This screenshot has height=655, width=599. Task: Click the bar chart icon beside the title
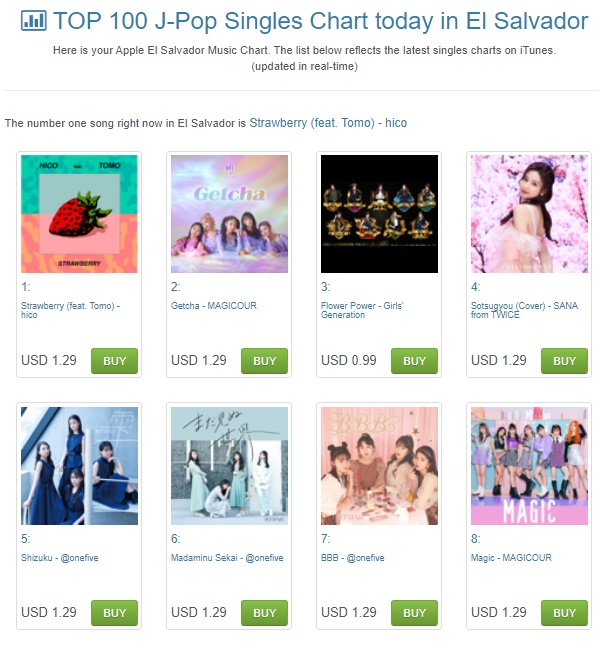coord(33,20)
